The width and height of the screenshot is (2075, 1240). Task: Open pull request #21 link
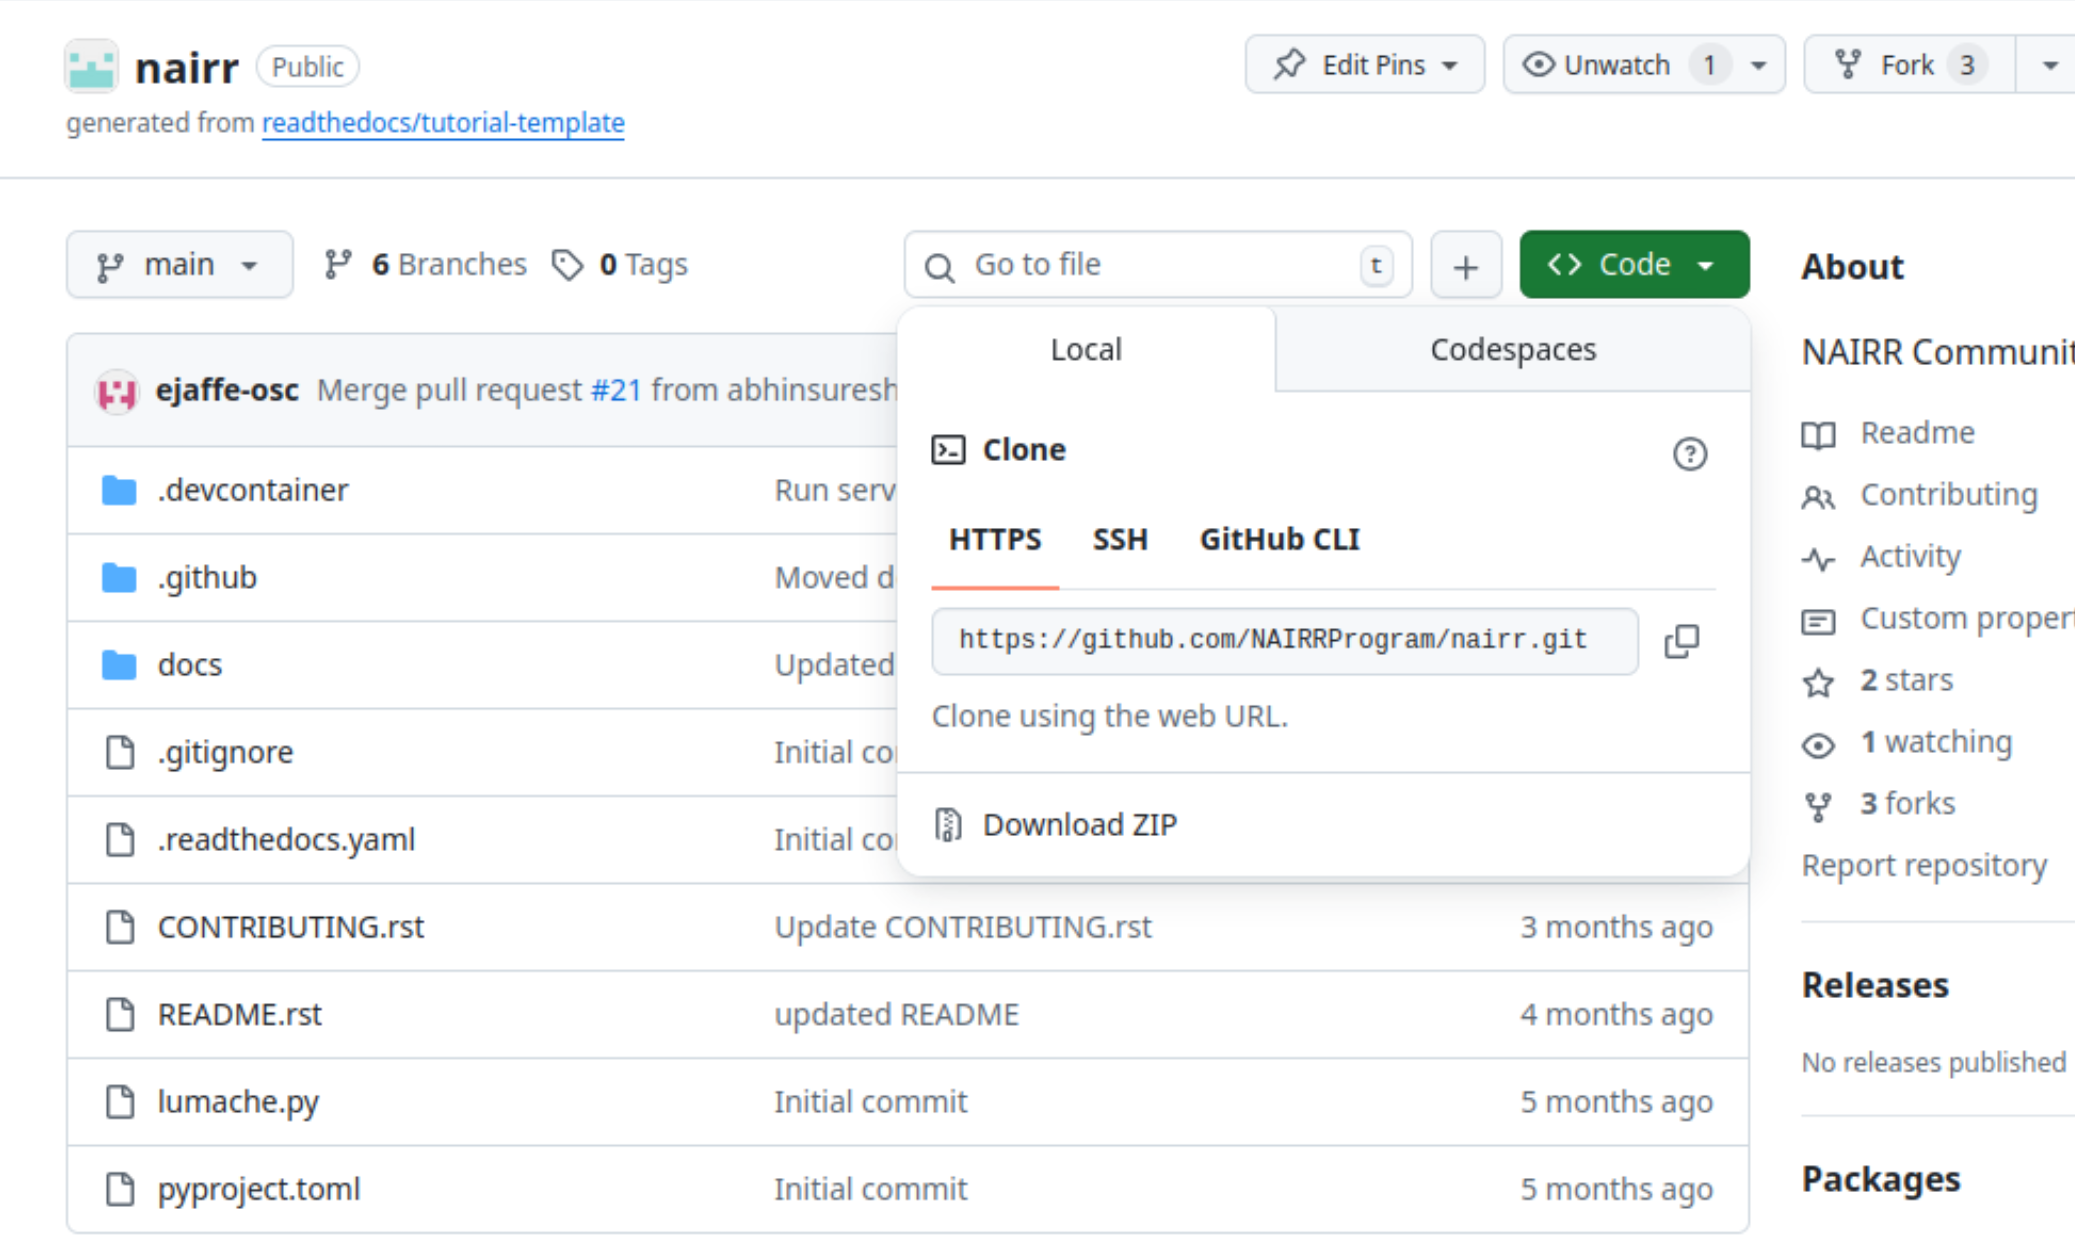(616, 390)
